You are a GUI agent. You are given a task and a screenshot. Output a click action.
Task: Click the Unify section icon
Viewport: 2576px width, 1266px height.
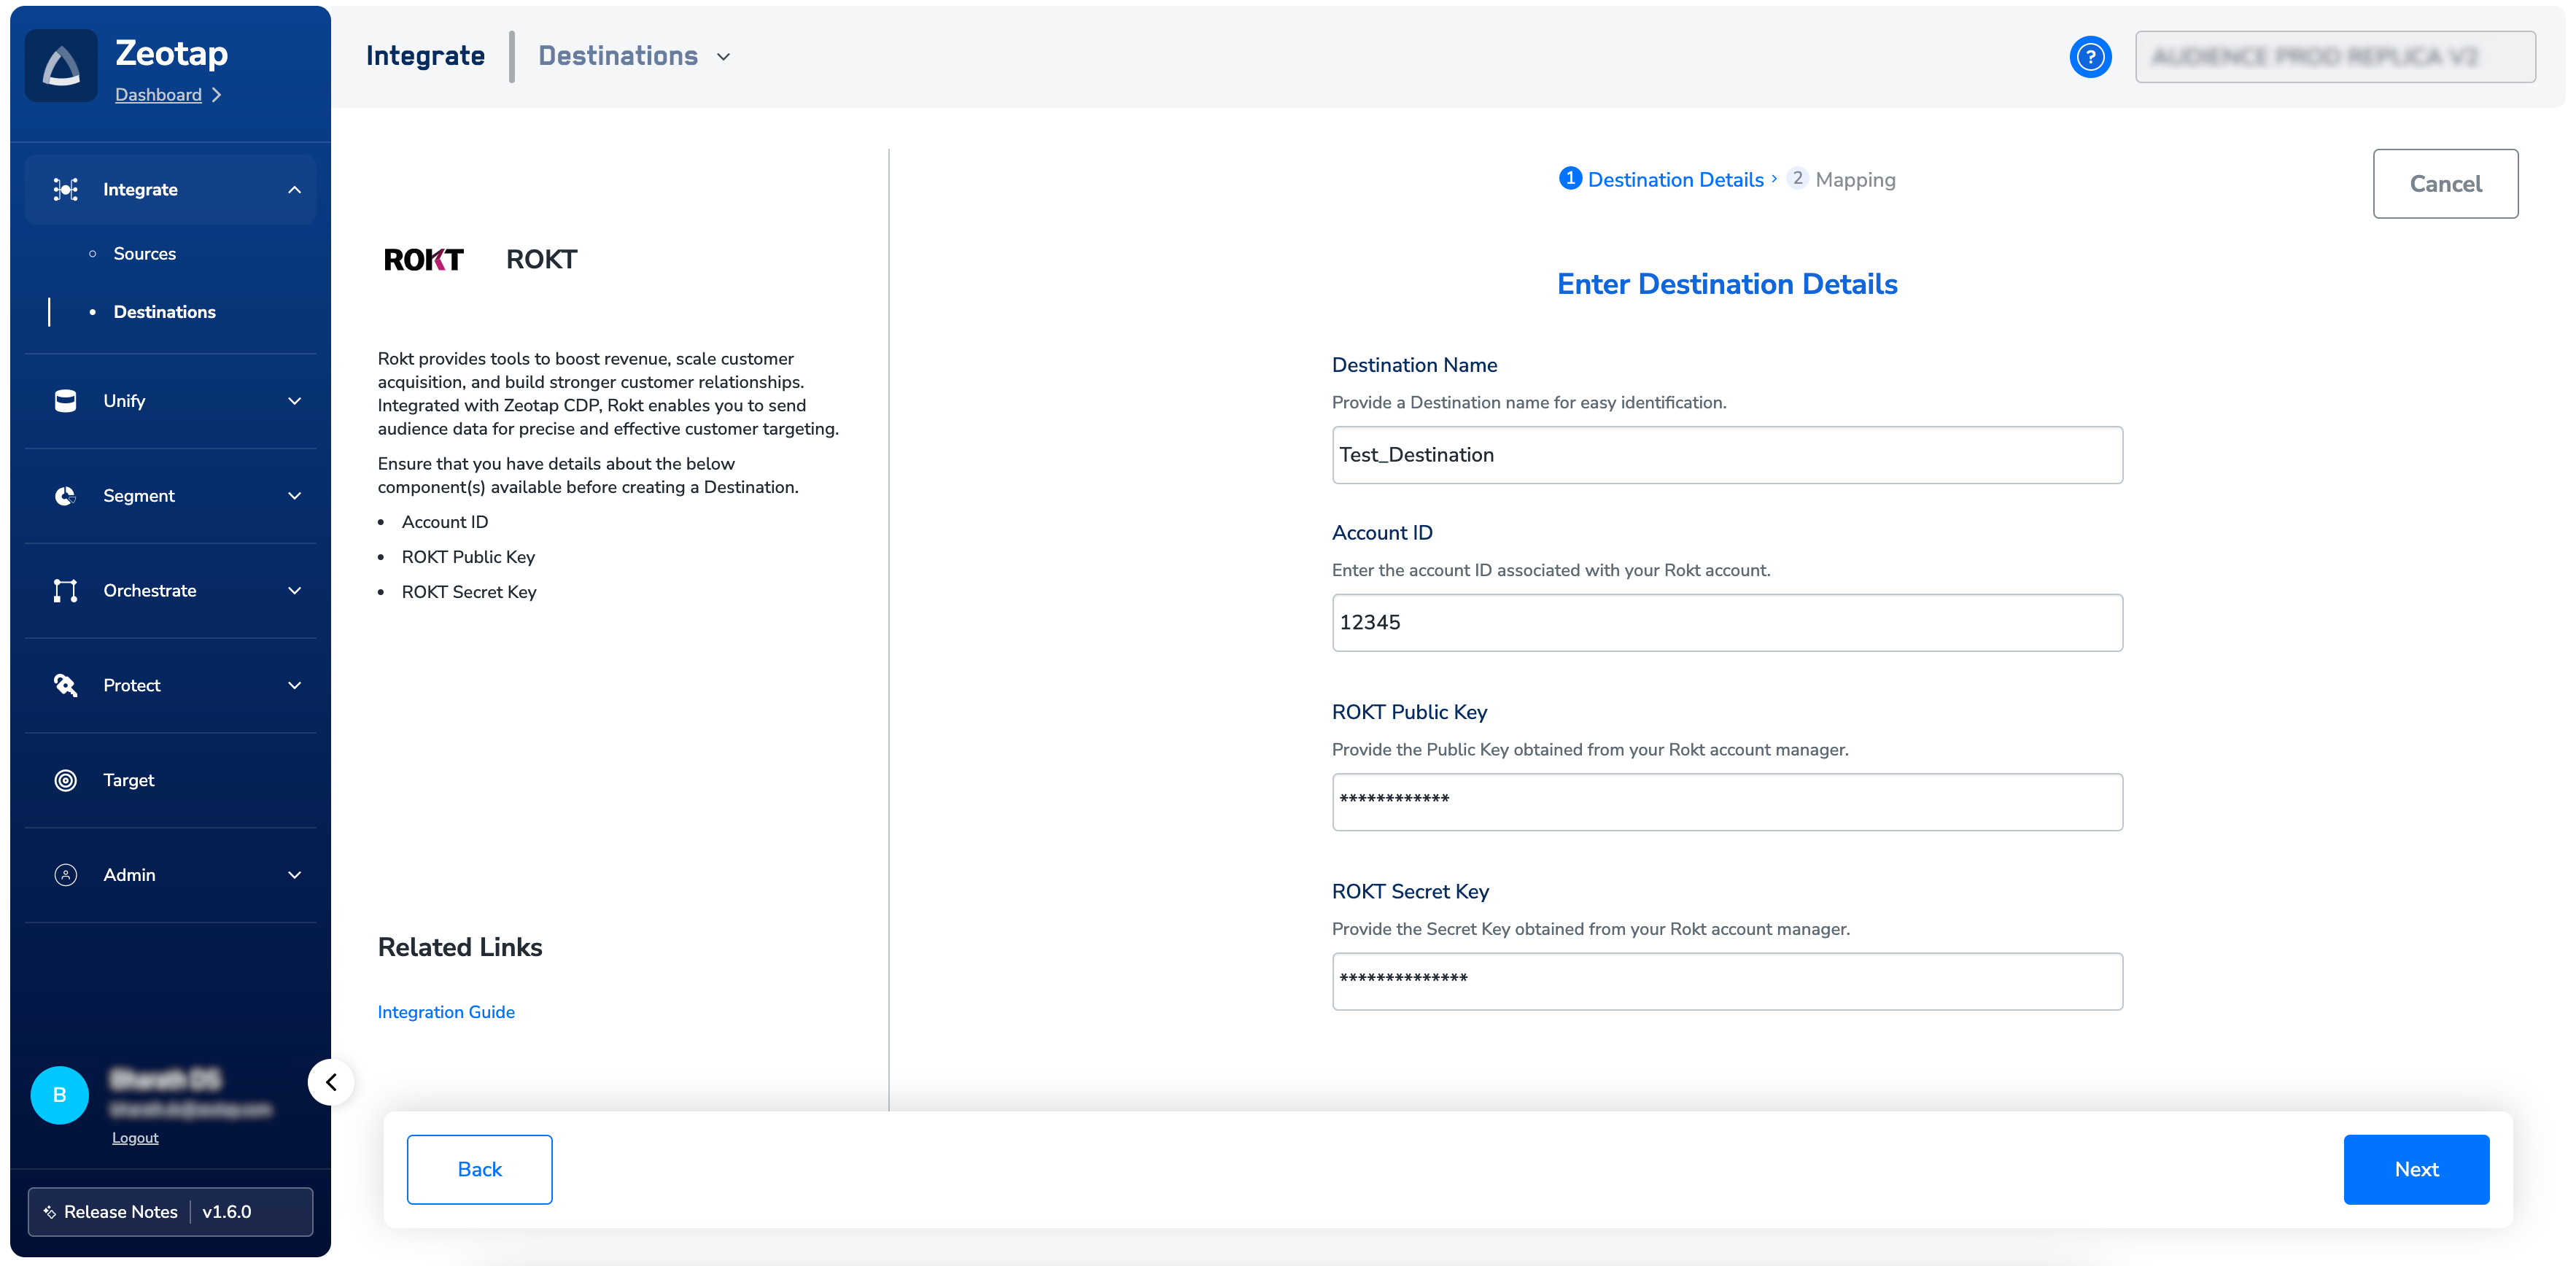point(64,400)
